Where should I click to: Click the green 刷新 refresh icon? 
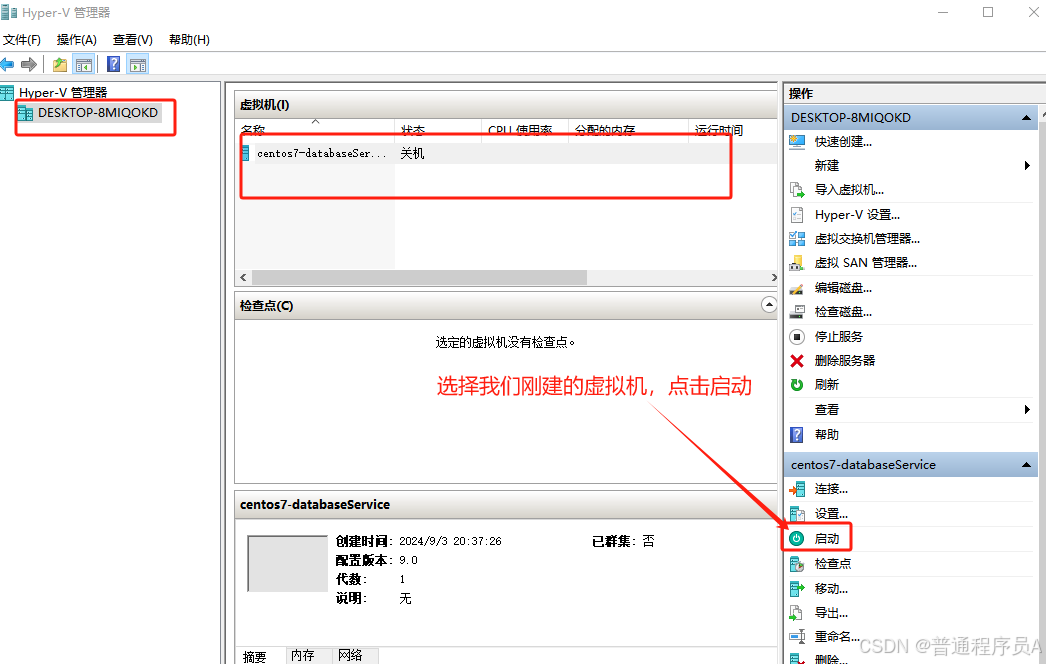click(797, 385)
